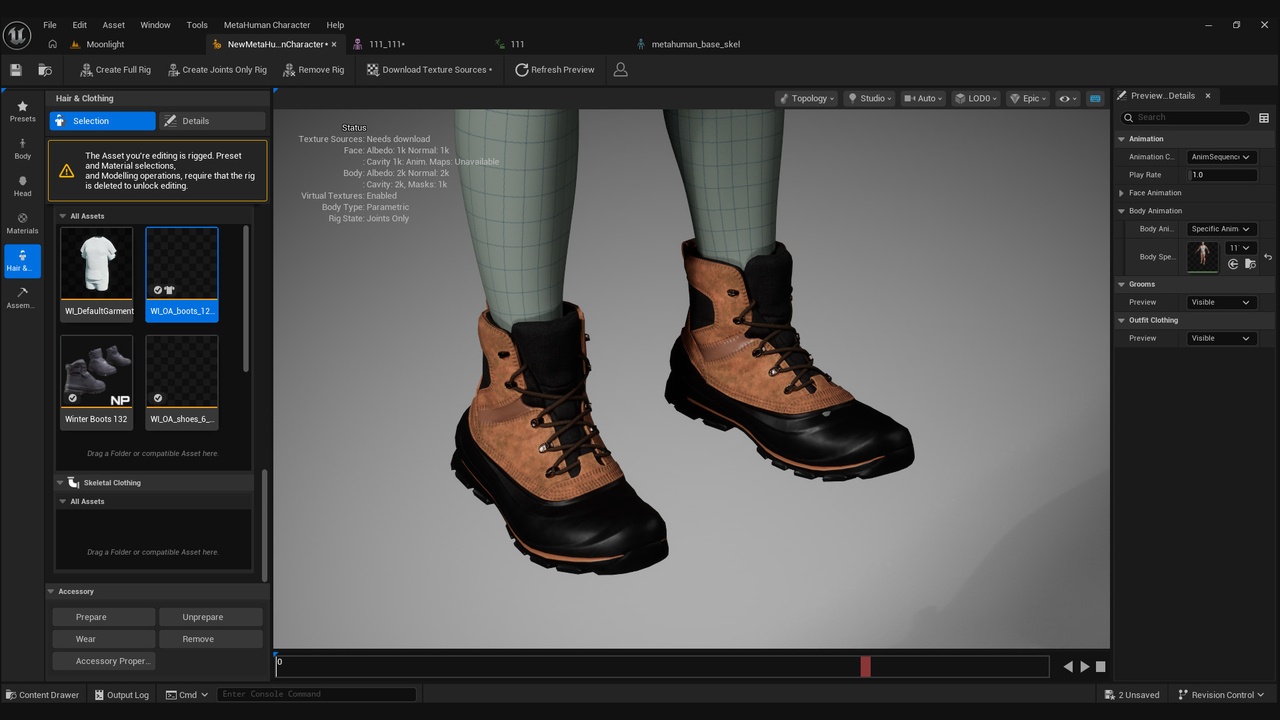Click Remove Rig button
Viewport: 1280px width, 720px height.
coord(313,70)
